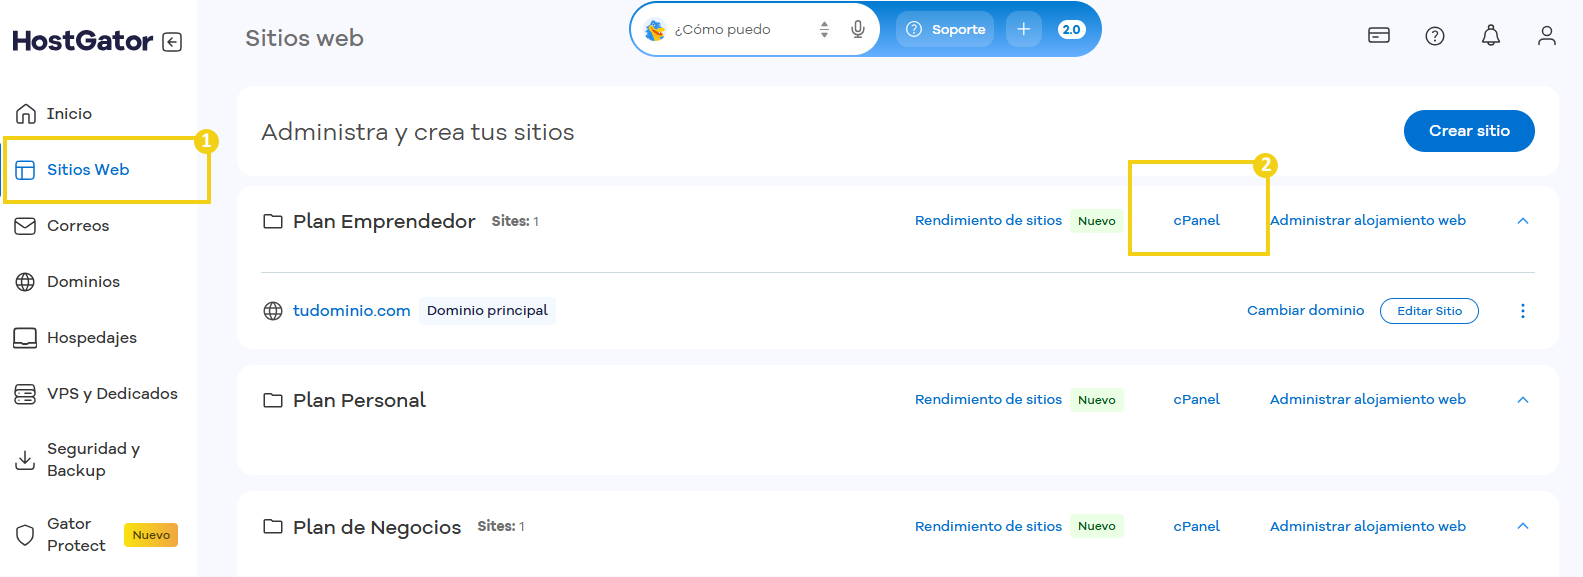This screenshot has height=577, width=1583.
Task: Click the Correos envelope icon
Action: pos(25,226)
